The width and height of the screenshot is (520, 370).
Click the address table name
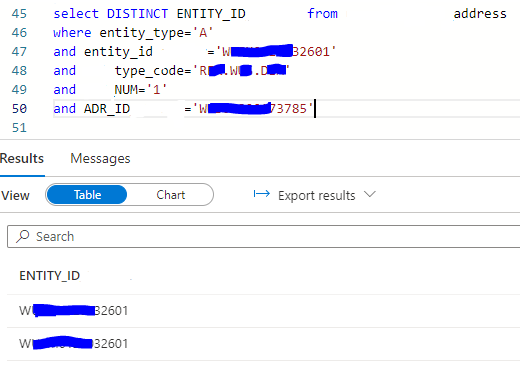coord(480,14)
